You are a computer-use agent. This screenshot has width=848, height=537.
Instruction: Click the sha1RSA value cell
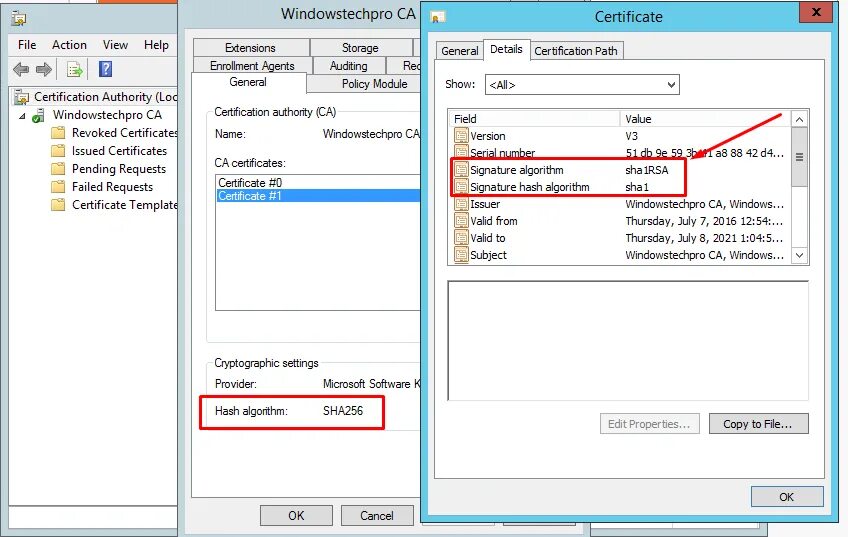point(647,170)
